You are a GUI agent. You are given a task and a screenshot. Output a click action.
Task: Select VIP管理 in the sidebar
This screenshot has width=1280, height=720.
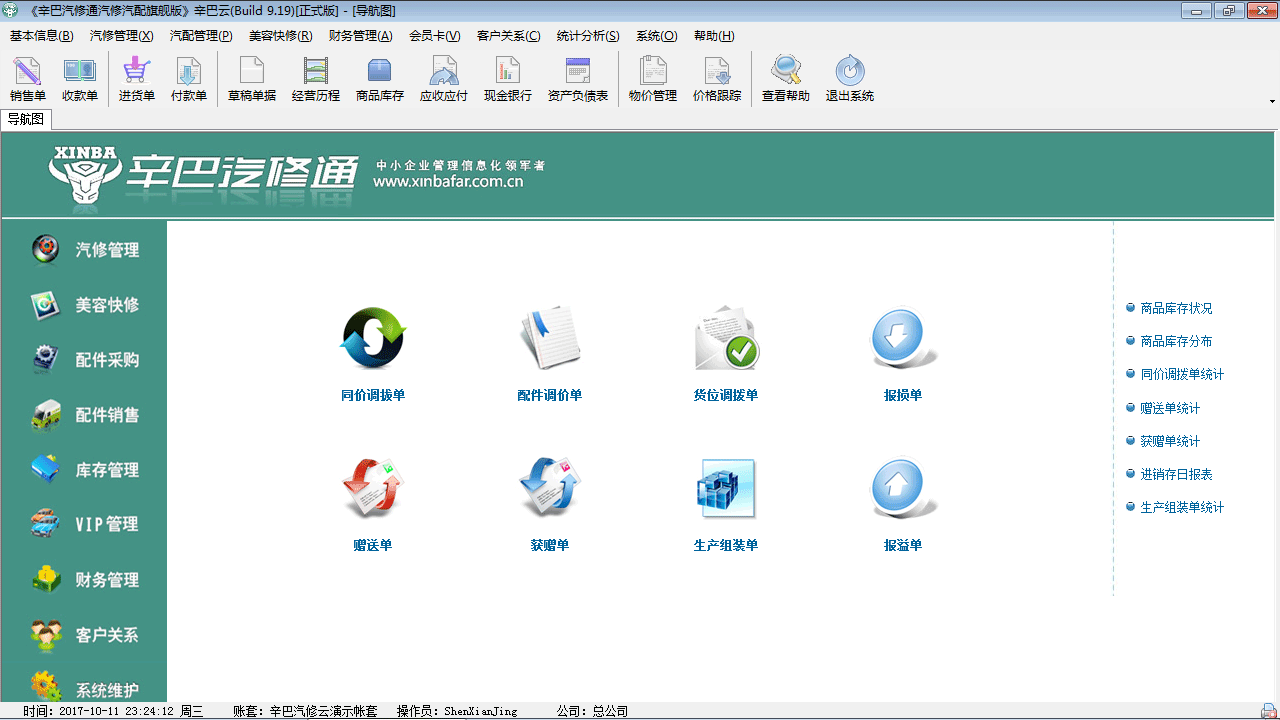coord(84,524)
